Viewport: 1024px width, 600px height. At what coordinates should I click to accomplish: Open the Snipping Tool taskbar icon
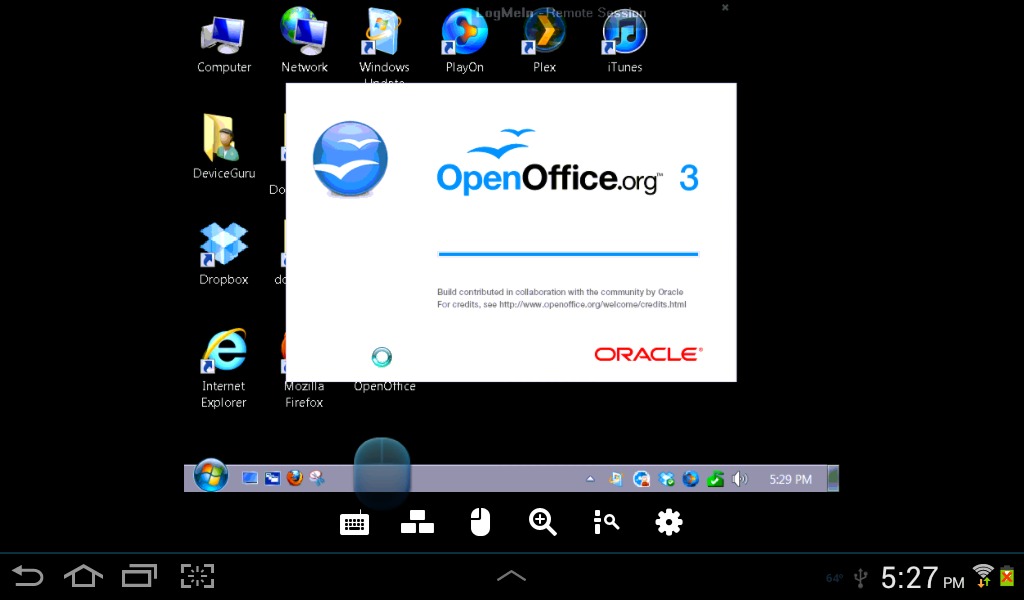coord(317,479)
